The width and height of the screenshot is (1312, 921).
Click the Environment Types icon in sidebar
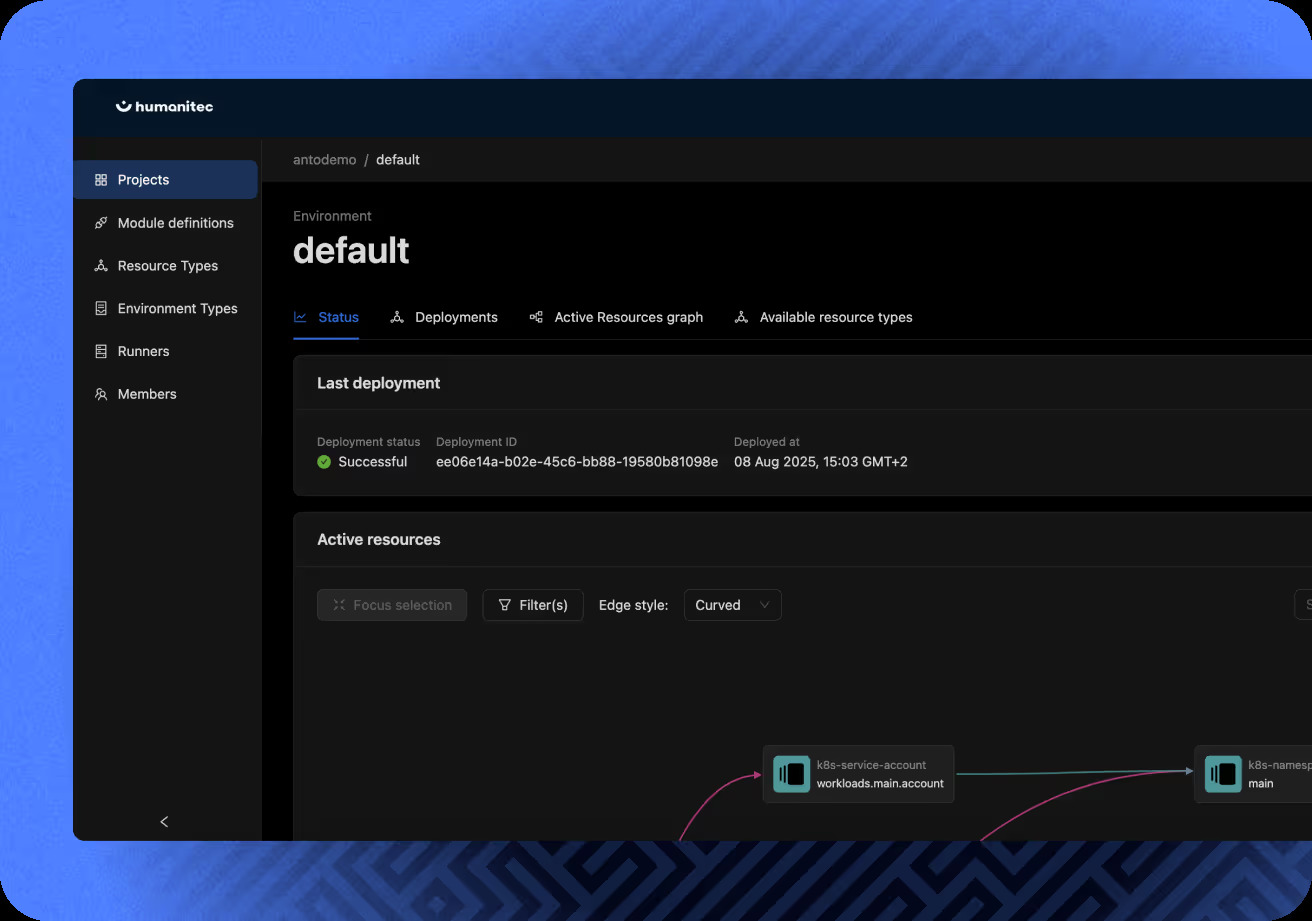point(100,308)
